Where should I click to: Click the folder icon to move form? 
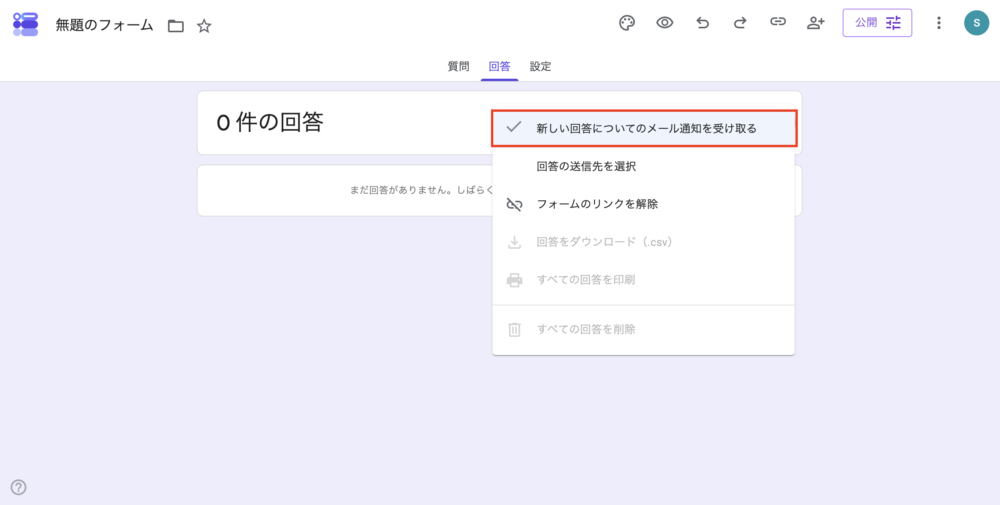pyautogui.click(x=175, y=26)
